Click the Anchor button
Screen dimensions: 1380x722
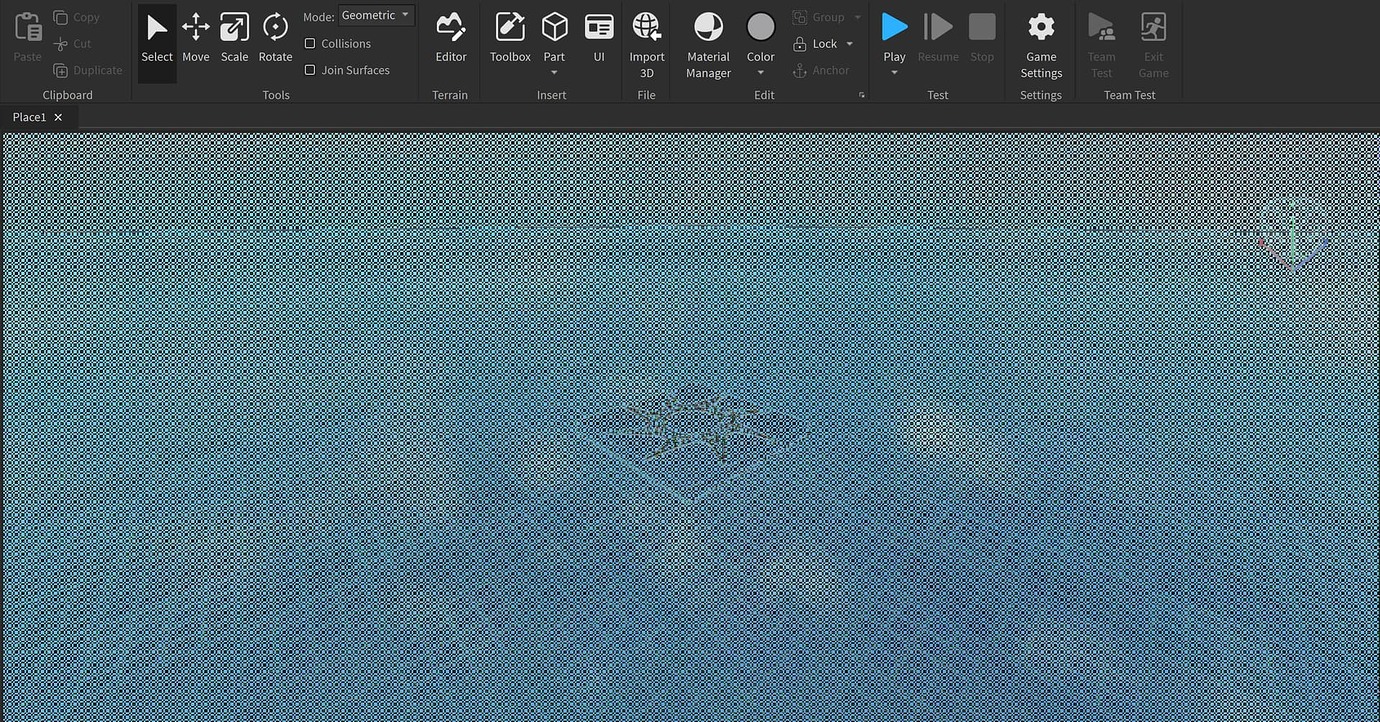pos(821,70)
